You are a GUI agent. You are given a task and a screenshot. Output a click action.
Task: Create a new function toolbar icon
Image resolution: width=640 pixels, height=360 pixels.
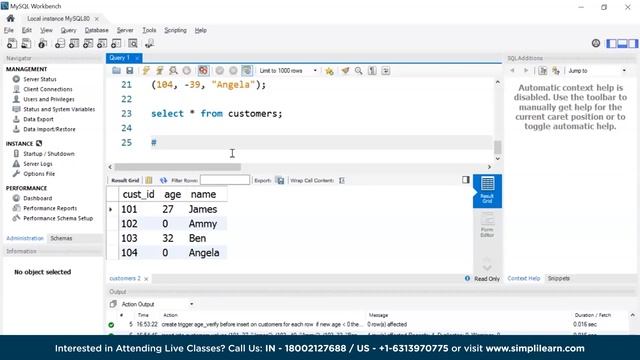pyautogui.click(x=116, y=43)
